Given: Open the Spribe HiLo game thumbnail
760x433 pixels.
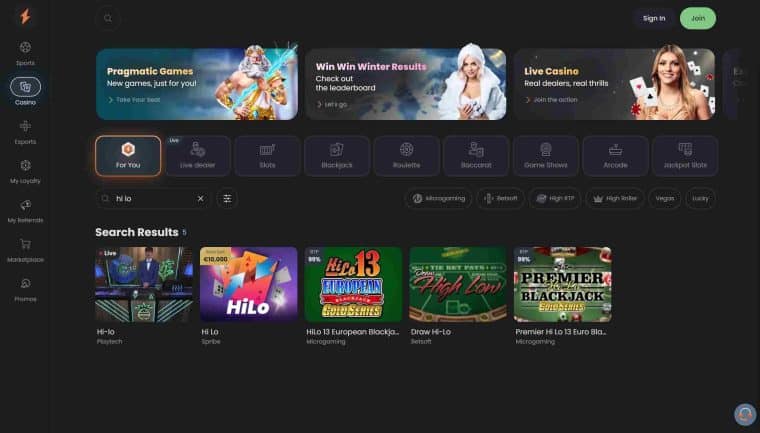Looking at the screenshot, I should point(249,284).
